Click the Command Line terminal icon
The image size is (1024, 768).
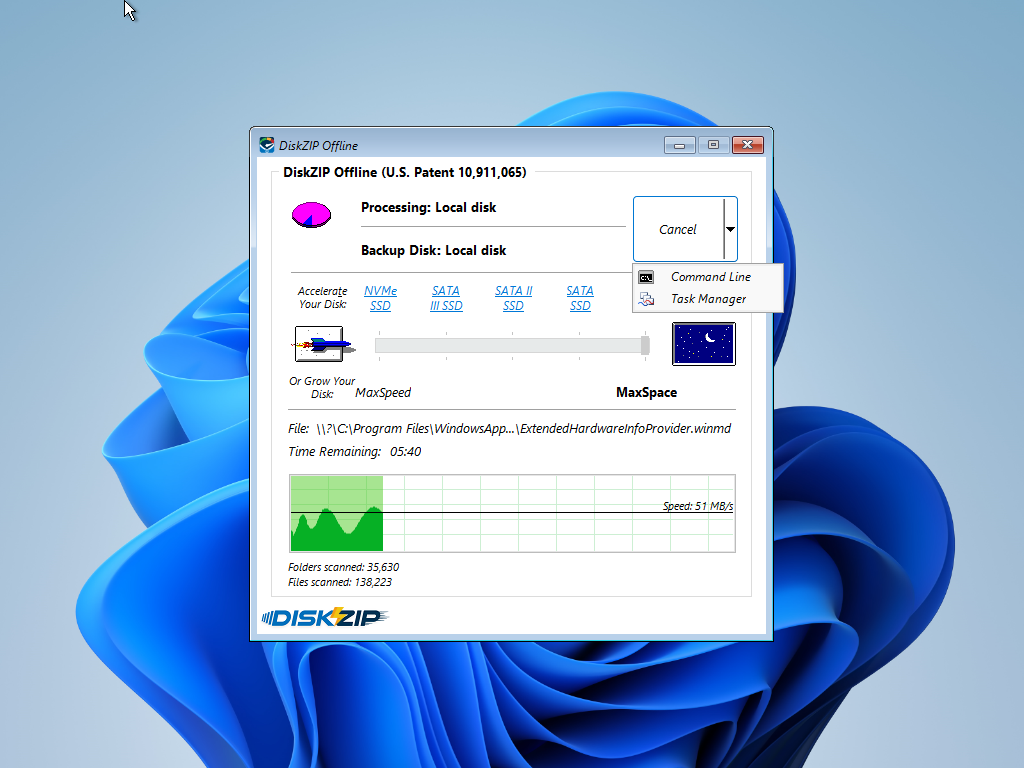646,278
